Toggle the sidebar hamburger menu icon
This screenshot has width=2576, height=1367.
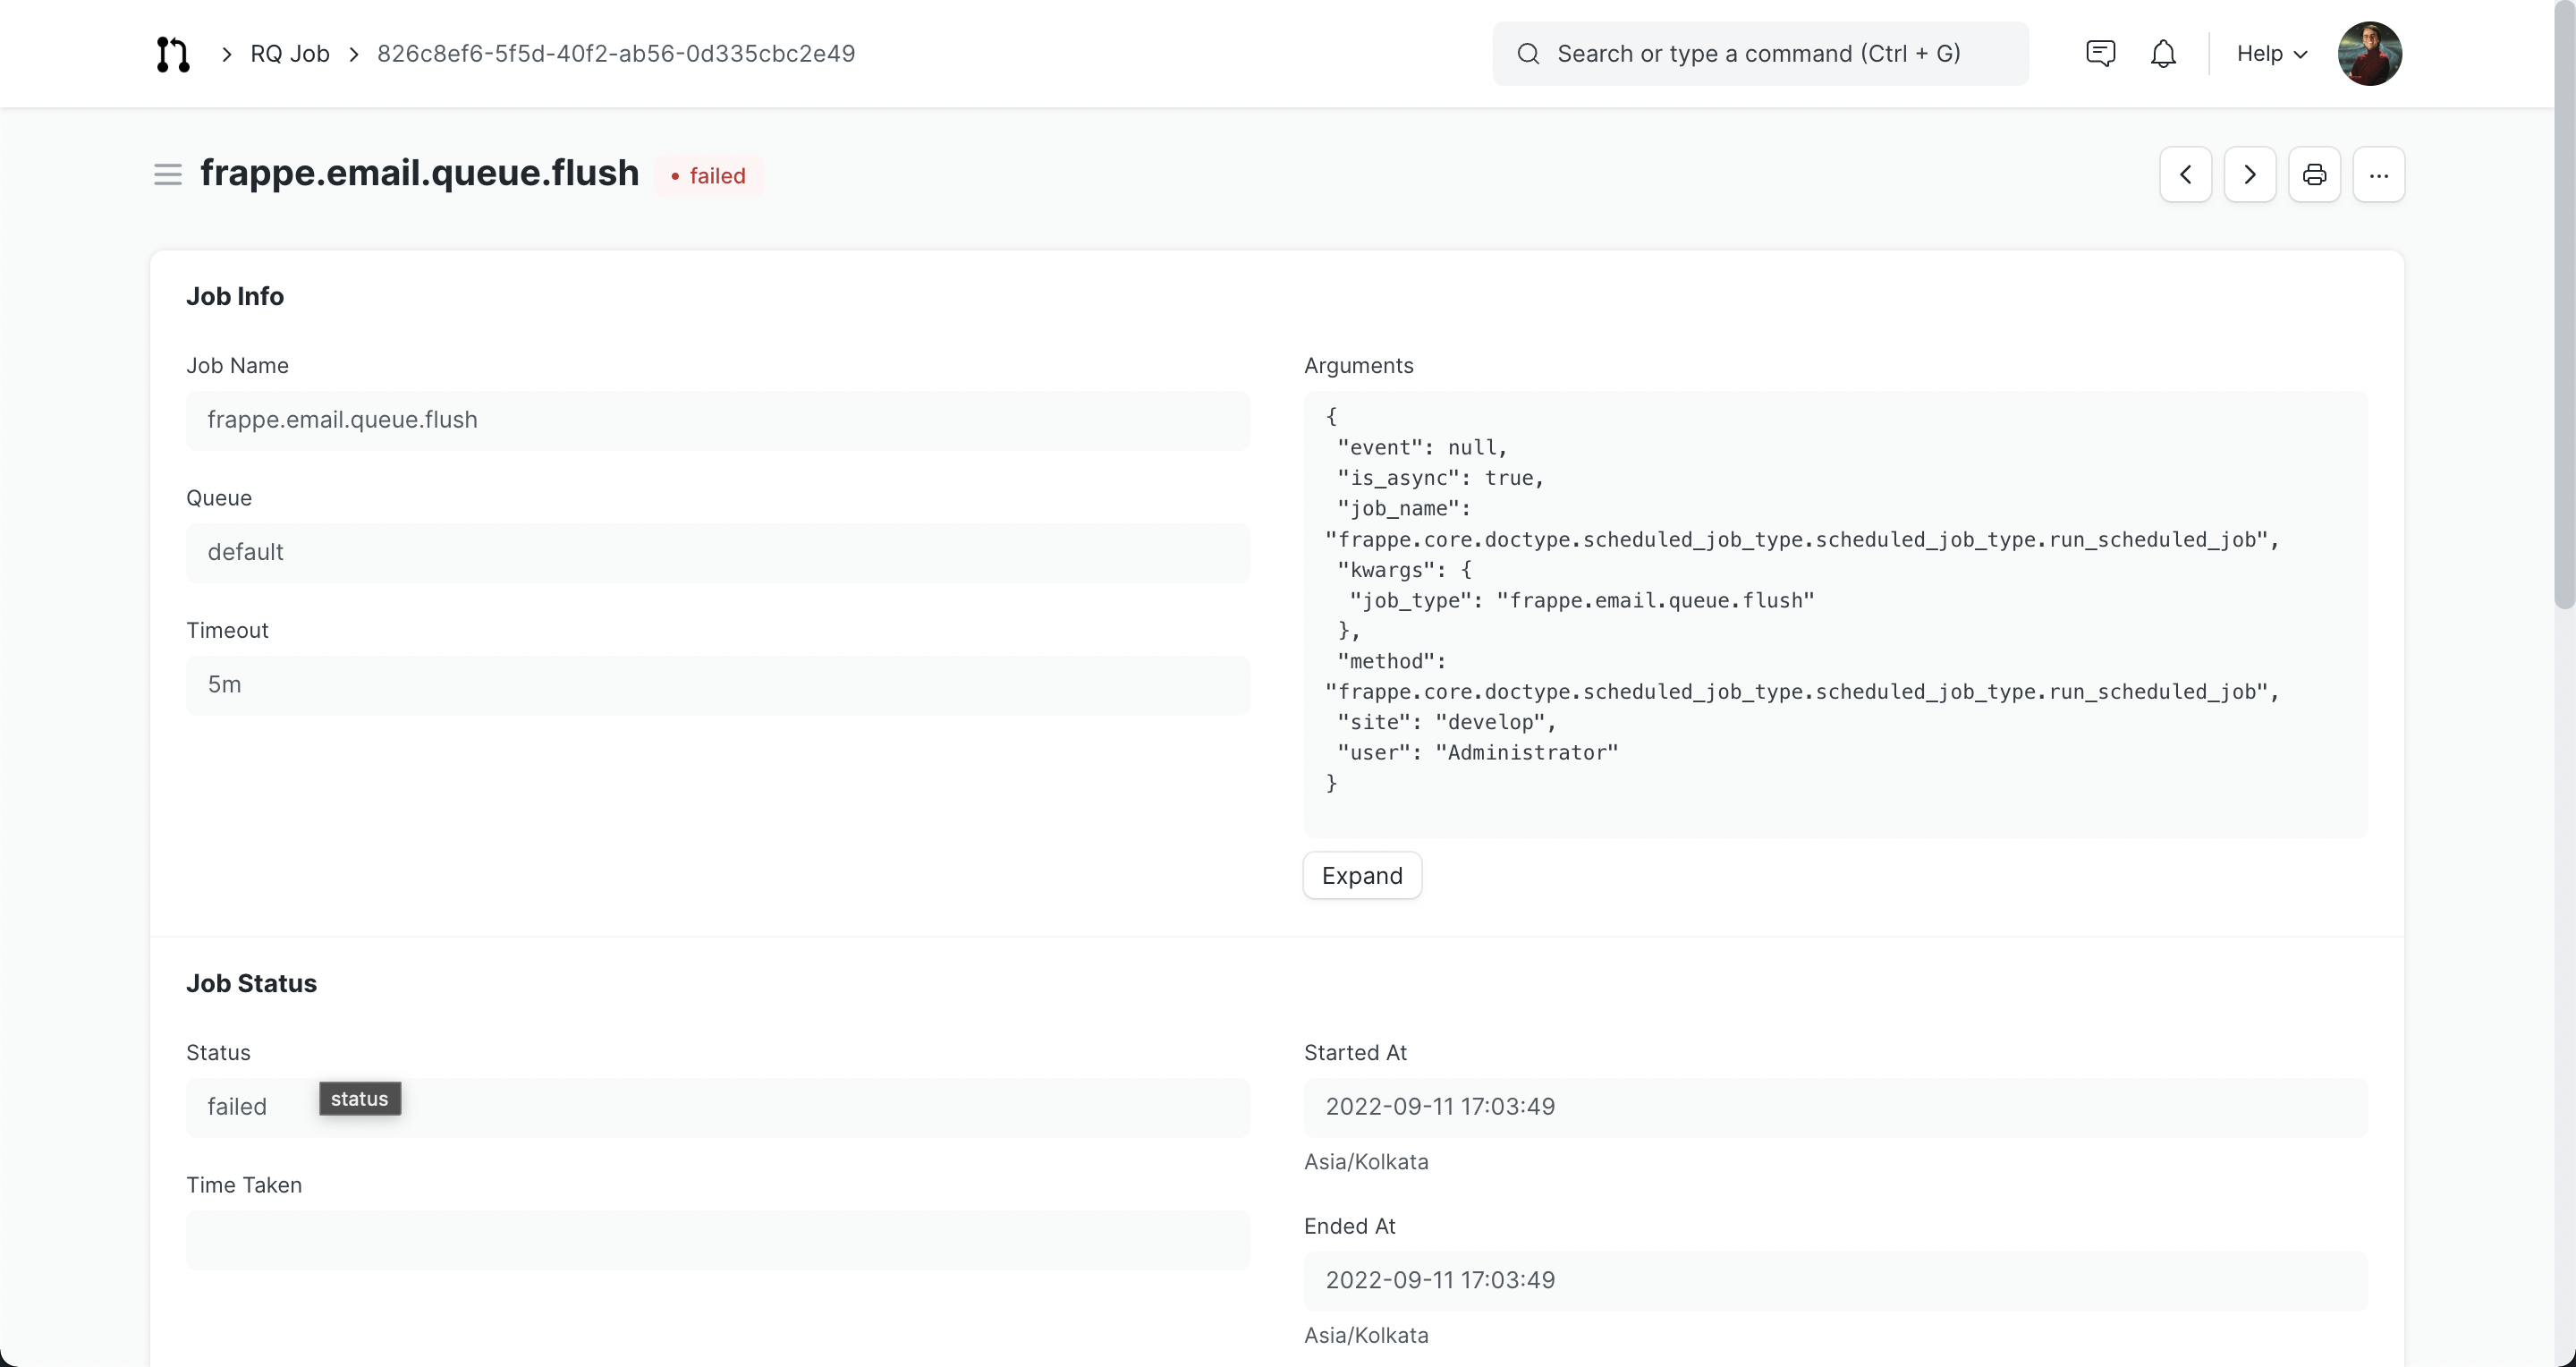tap(167, 175)
